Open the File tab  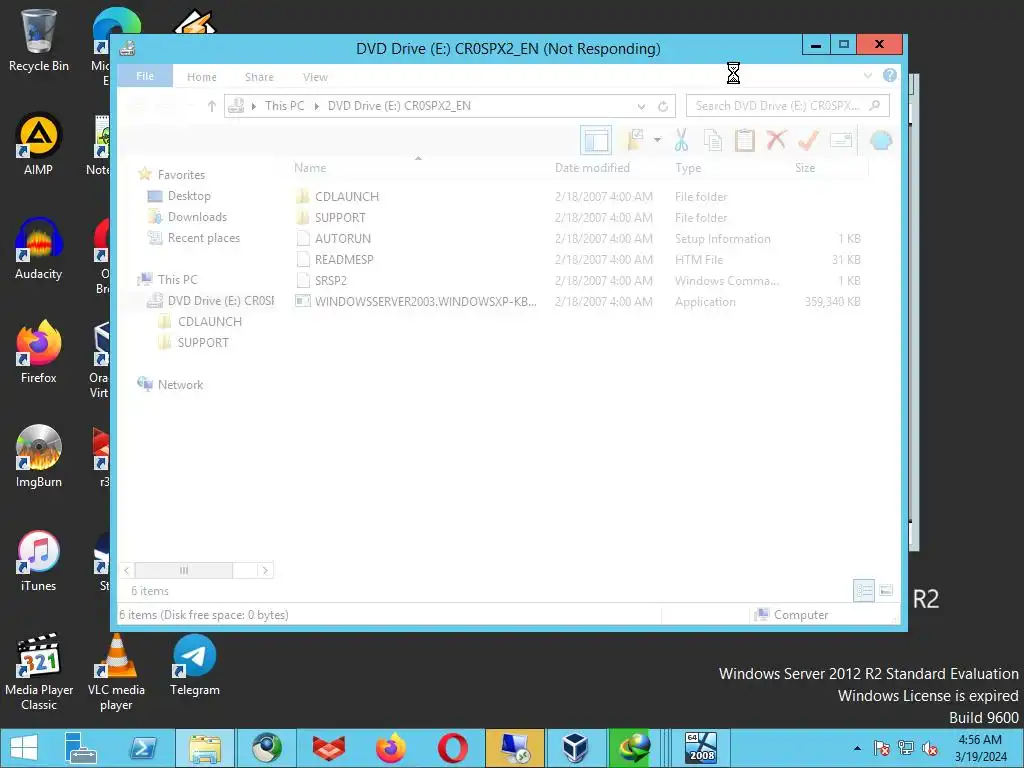pyautogui.click(x=145, y=76)
